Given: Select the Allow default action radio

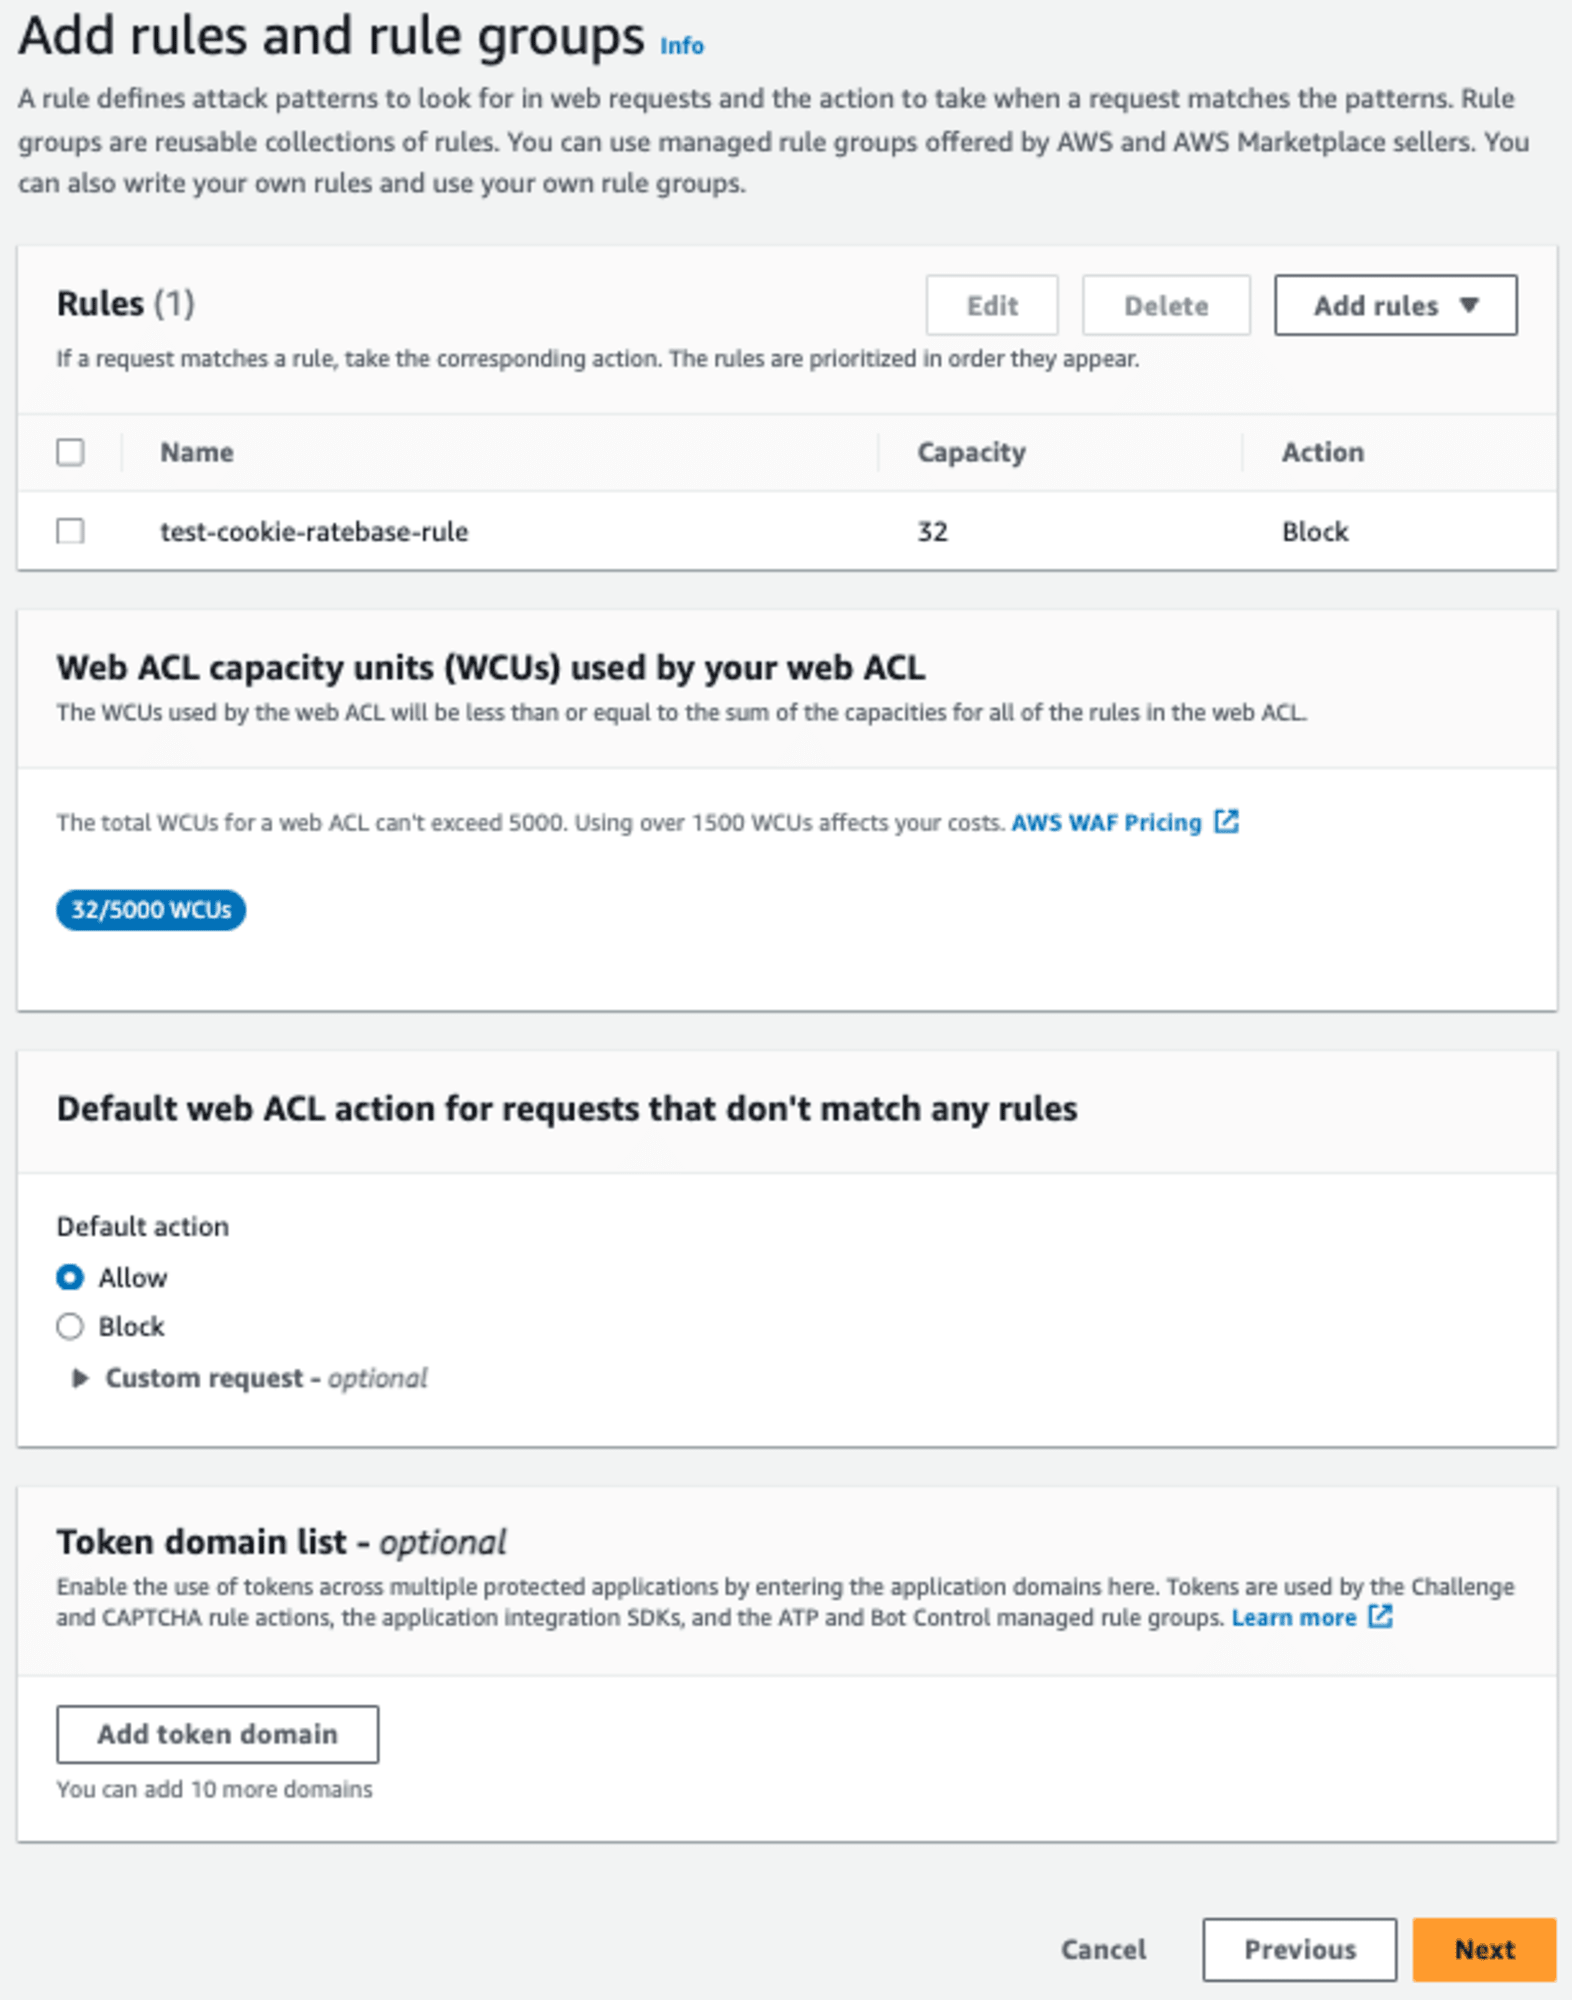Looking at the screenshot, I should [70, 1277].
